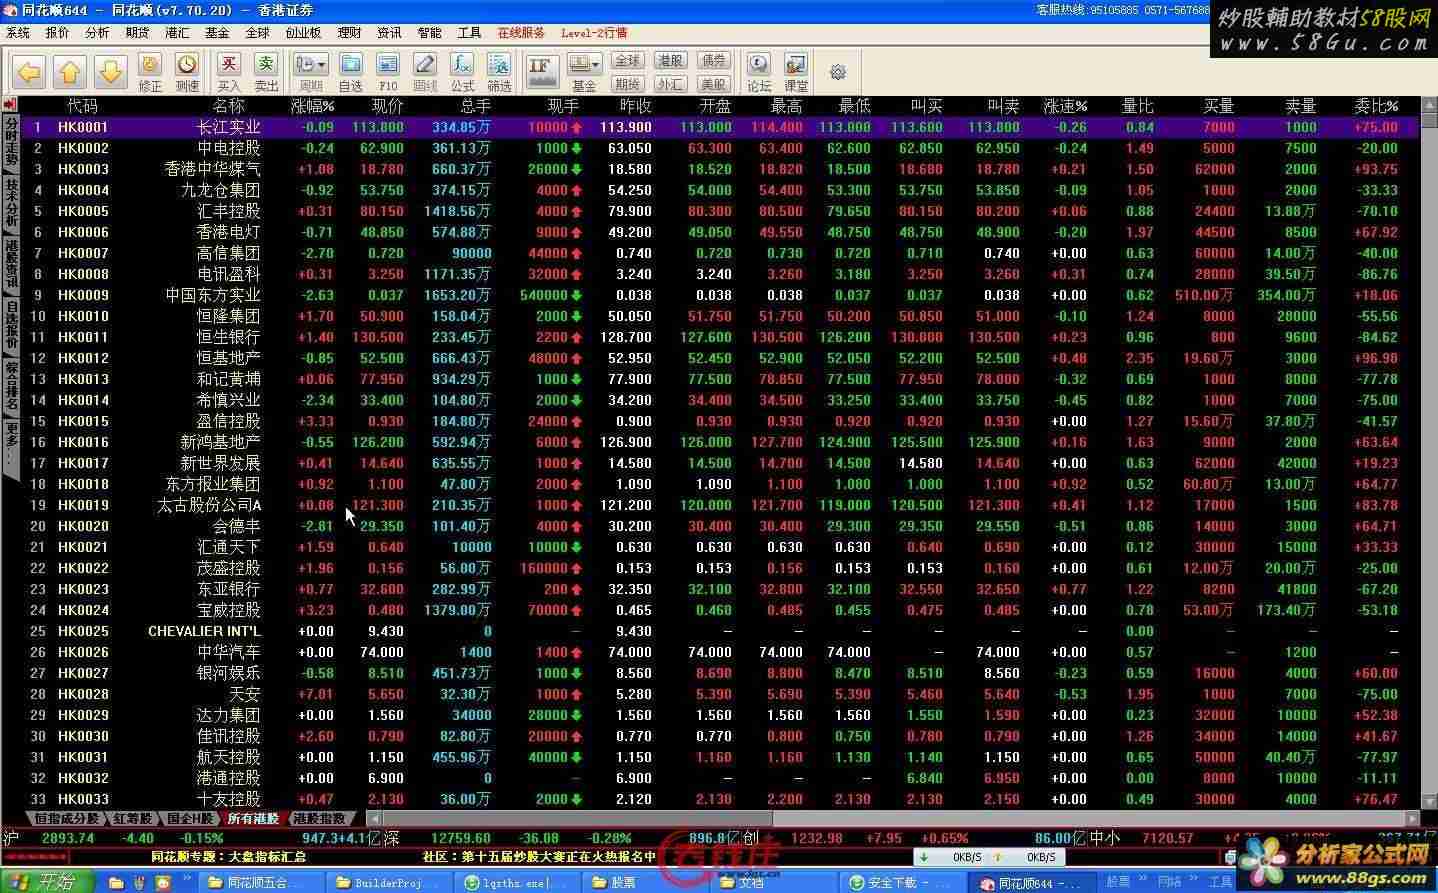The image size is (1438, 893).
Task: Click the down arrow toolbar icon
Action: click(x=110, y=72)
